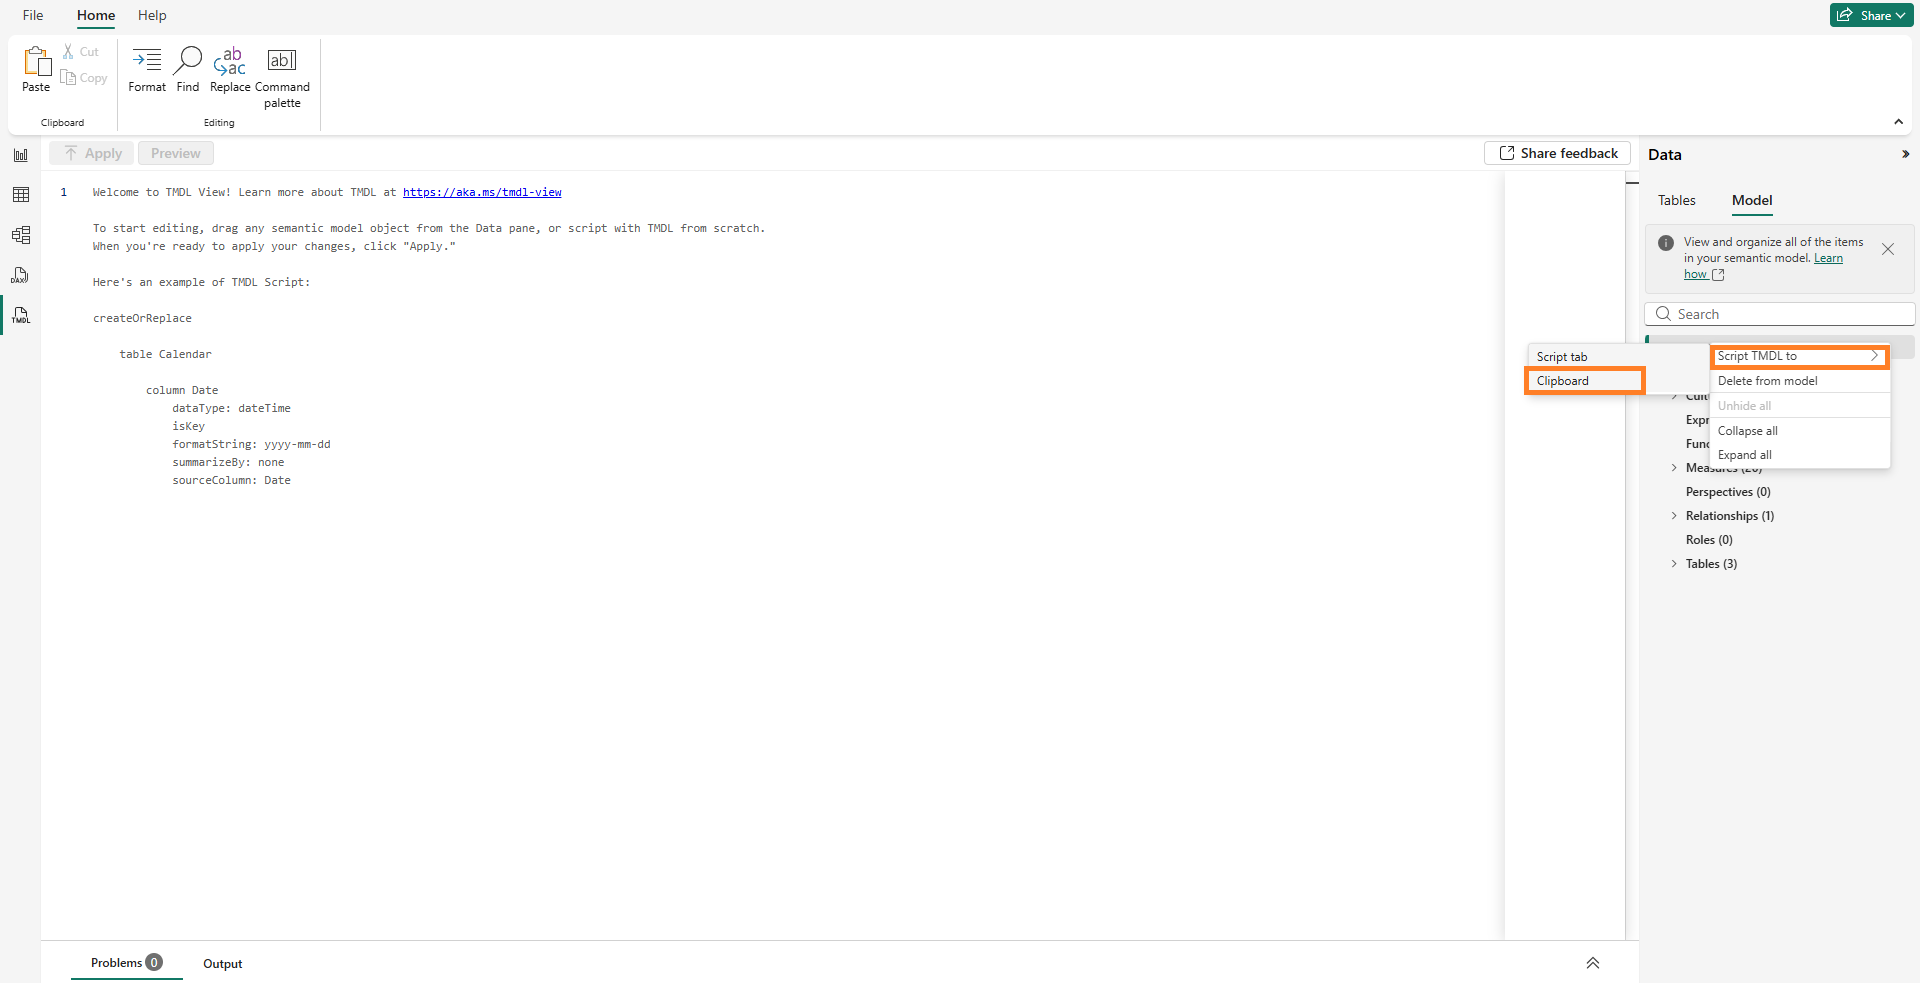This screenshot has width=1920, height=983.
Task: Click the createOrReplace keyword in the script
Action: (x=142, y=318)
